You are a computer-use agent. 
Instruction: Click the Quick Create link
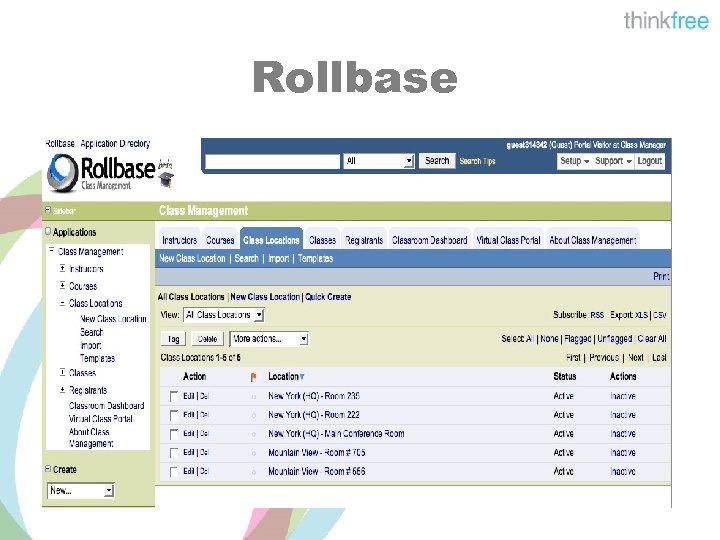tap(328, 297)
